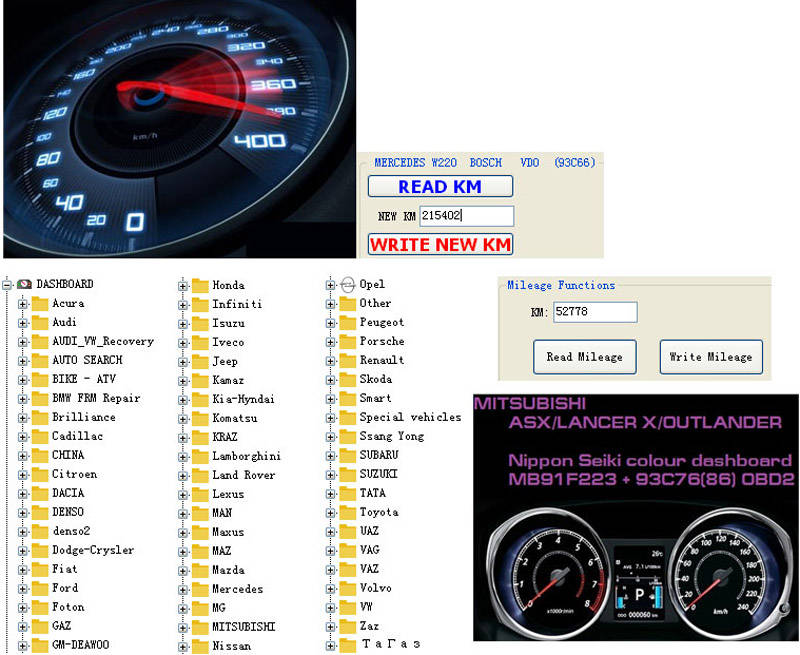Click the MITSUBISHI folder icon
This screenshot has width=800, height=655.
point(200,627)
